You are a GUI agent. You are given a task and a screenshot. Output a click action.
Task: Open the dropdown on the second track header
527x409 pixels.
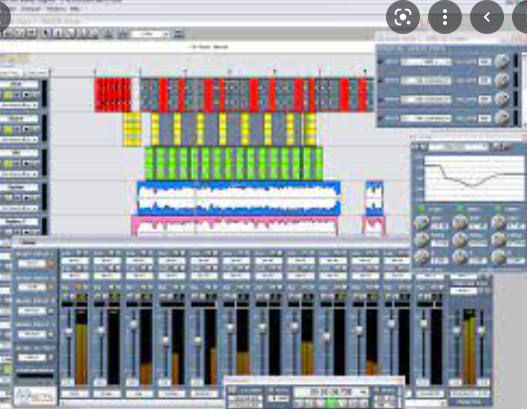(19, 139)
